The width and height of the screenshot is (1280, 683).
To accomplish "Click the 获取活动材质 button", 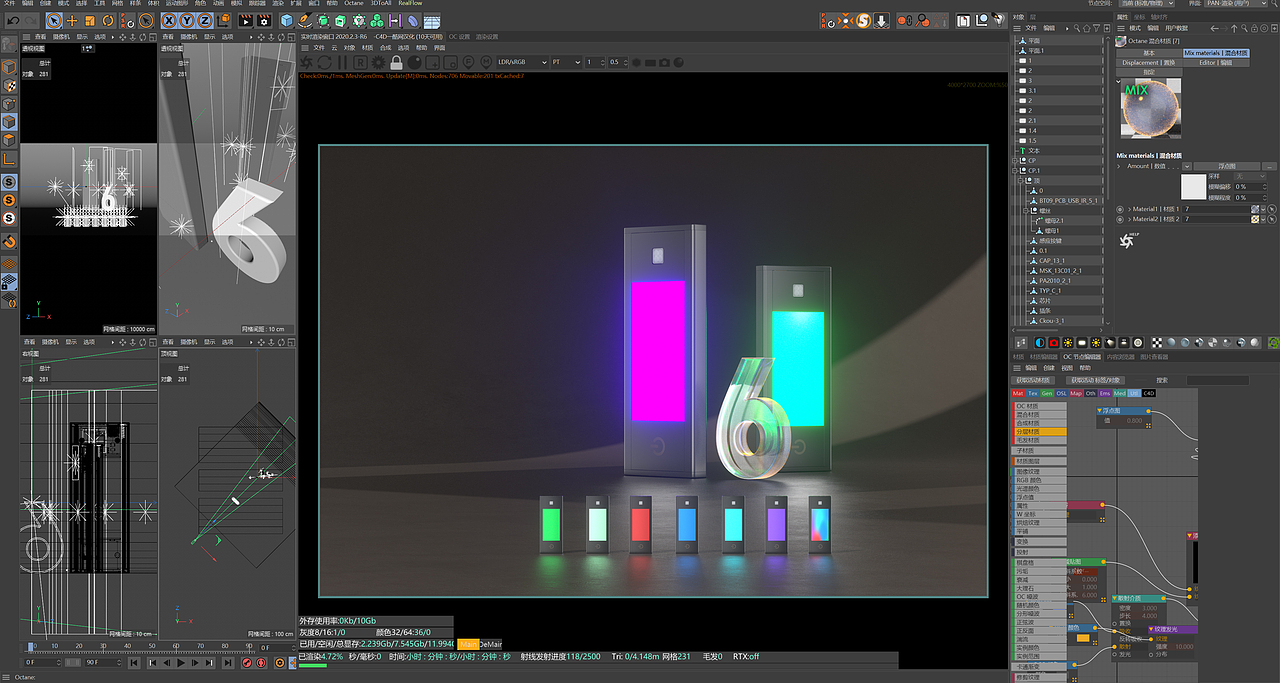I will click(1033, 380).
